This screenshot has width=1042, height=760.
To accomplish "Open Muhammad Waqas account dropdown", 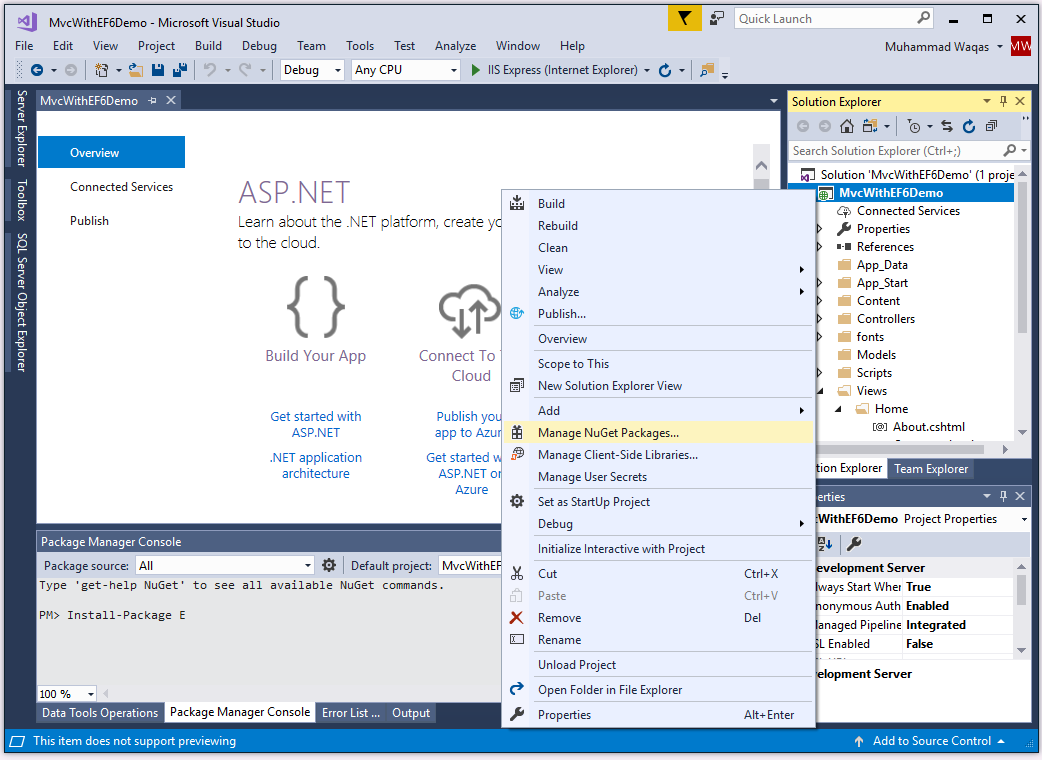I will [999, 47].
